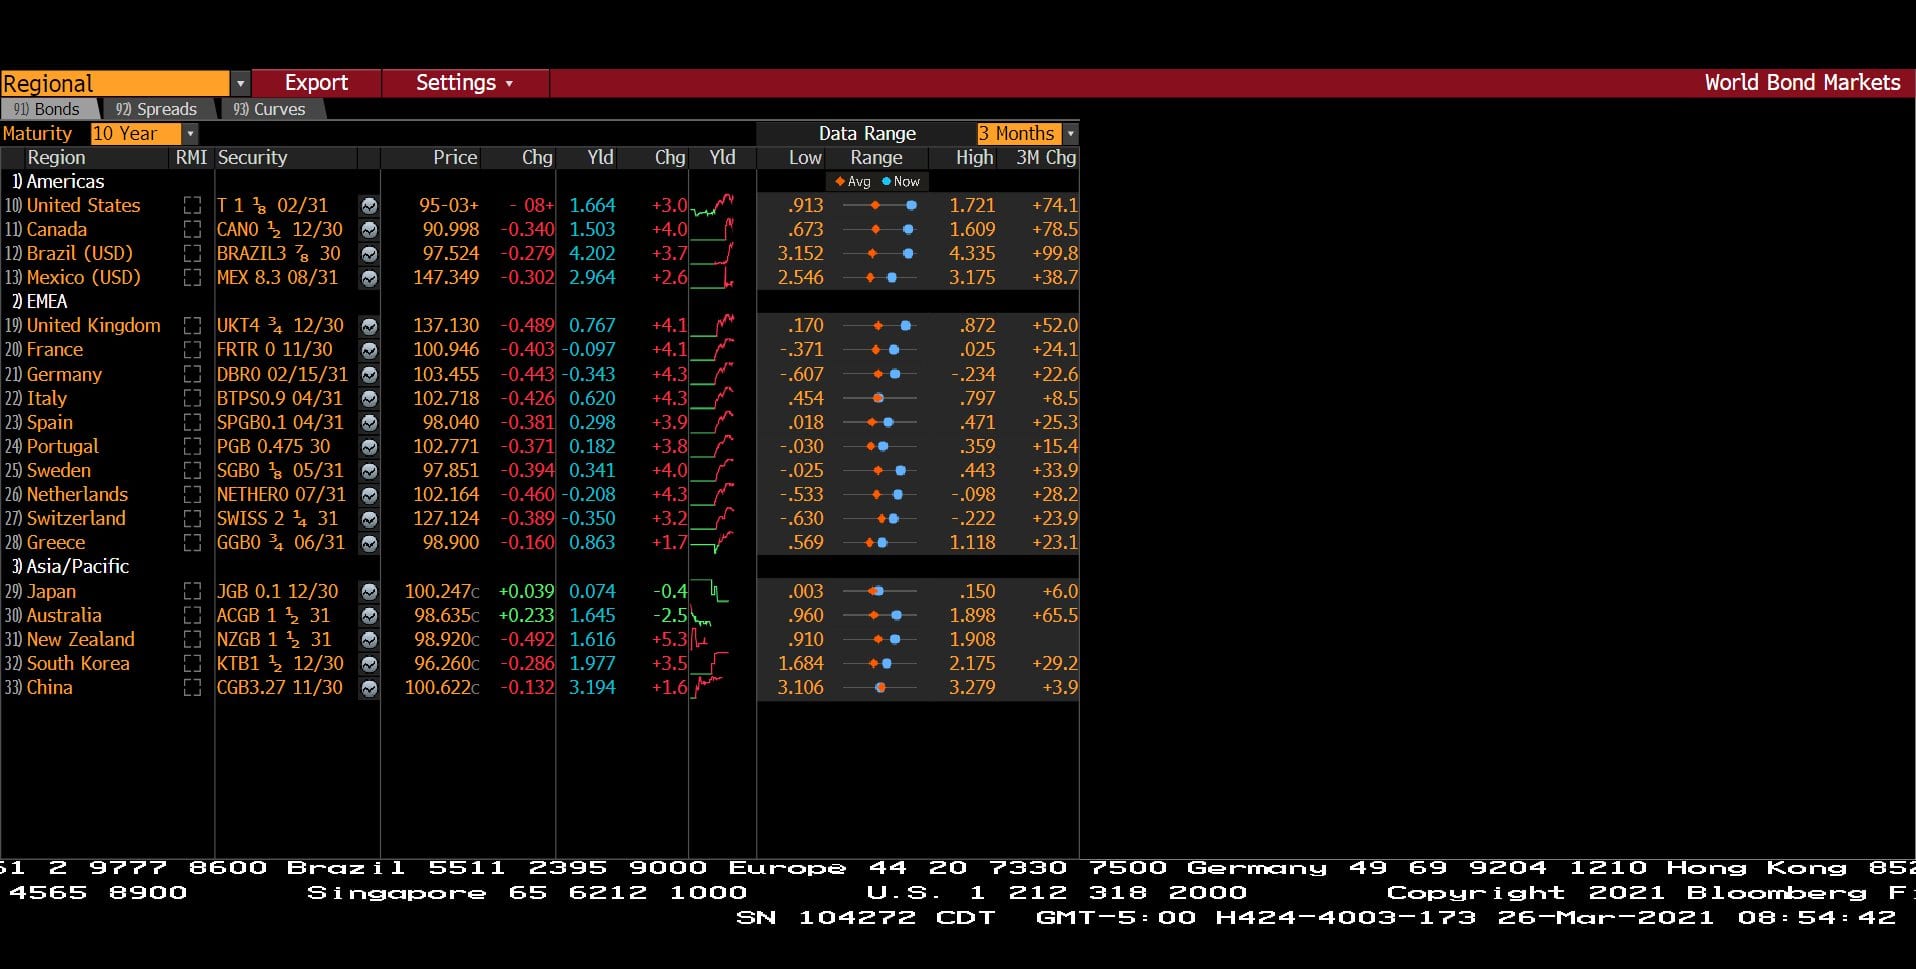Screen dimensions: 1916x969
Task: Open the T 1 1/8 02/31 security
Action: [x=272, y=205]
